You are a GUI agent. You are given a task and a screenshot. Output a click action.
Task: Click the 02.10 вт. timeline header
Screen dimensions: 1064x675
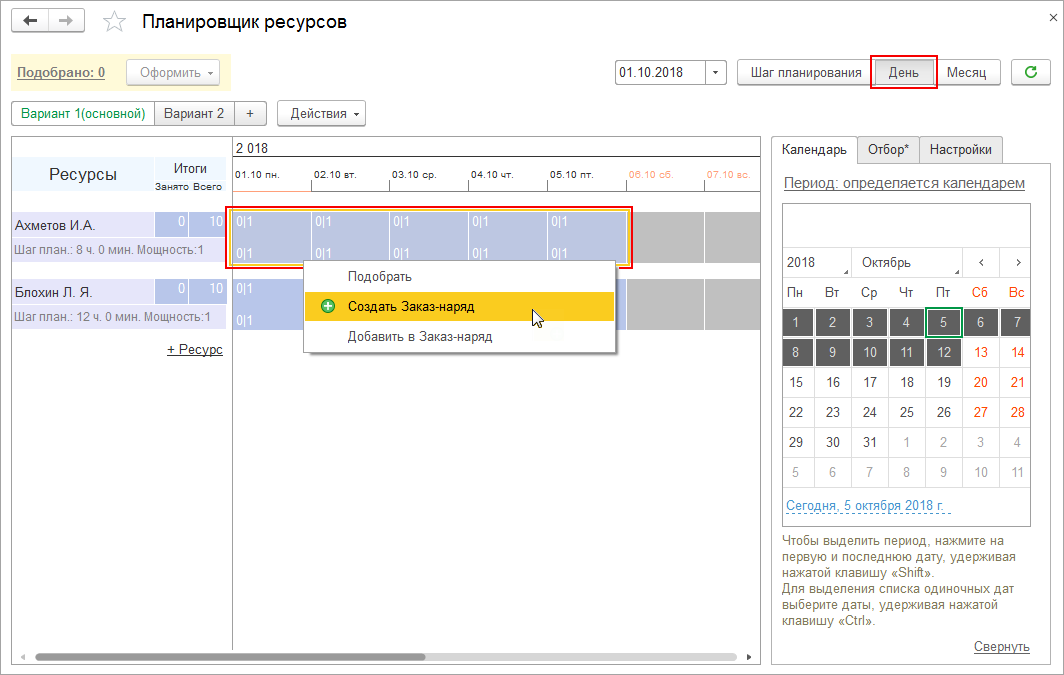[x=335, y=174]
